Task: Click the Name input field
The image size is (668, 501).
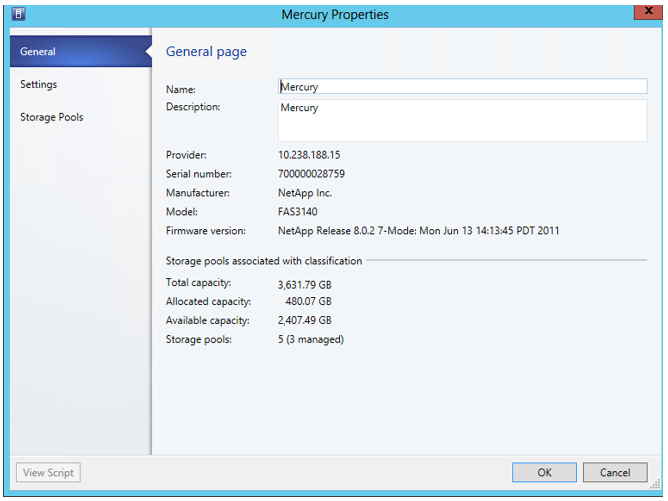Action: 463,86
